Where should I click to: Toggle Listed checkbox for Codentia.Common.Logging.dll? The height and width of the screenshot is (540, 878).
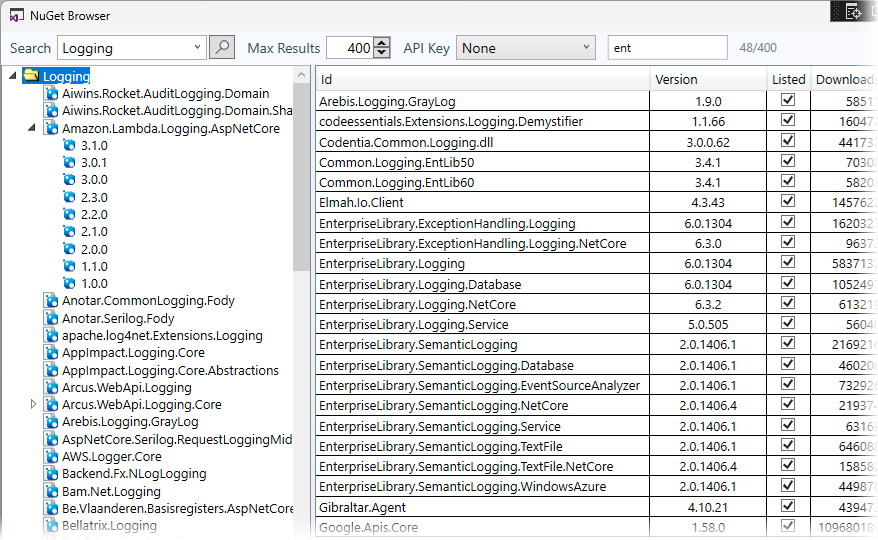pyautogui.click(x=788, y=140)
